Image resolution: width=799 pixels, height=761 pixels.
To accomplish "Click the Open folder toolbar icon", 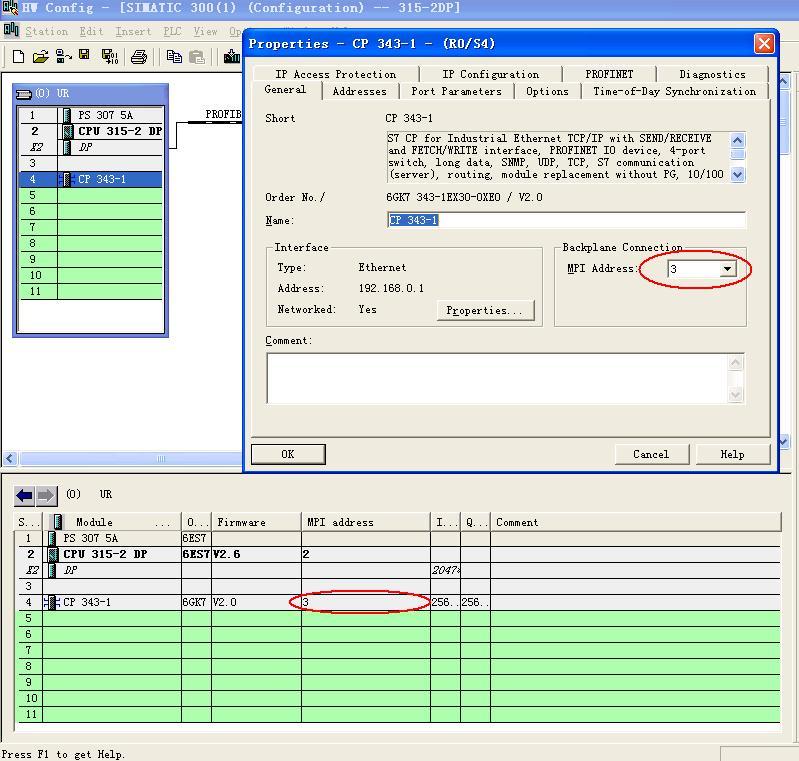I will (41, 56).
